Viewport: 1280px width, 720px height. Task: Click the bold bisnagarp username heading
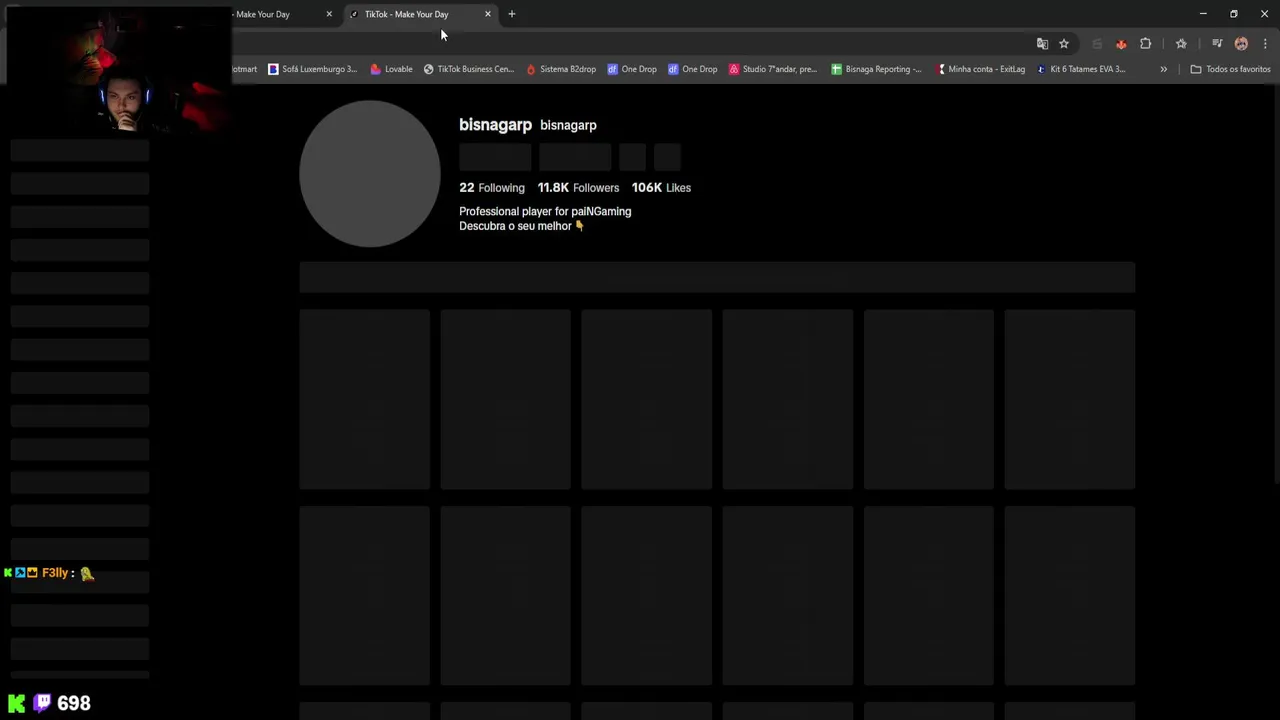pyautogui.click(x=495, y=125)
